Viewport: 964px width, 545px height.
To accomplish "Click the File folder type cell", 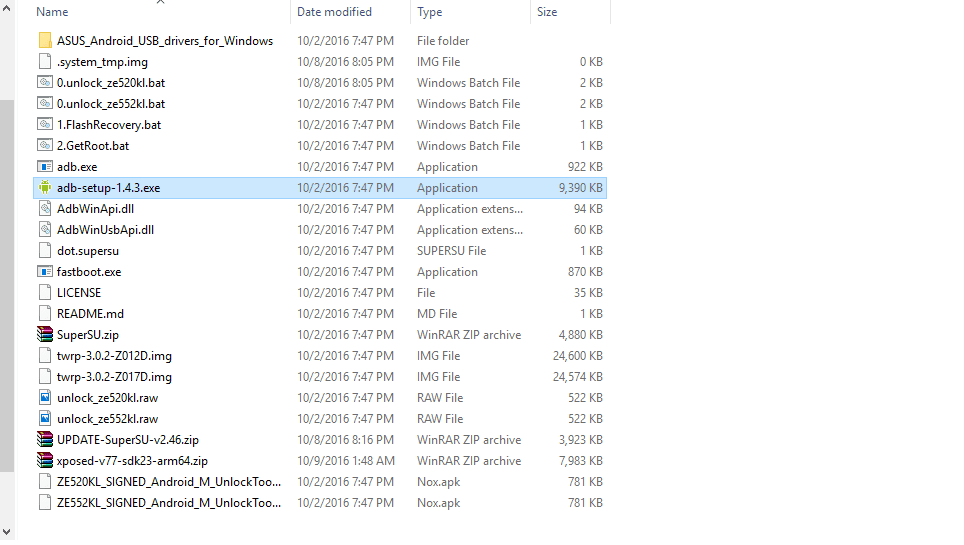I will pos(443,41).
